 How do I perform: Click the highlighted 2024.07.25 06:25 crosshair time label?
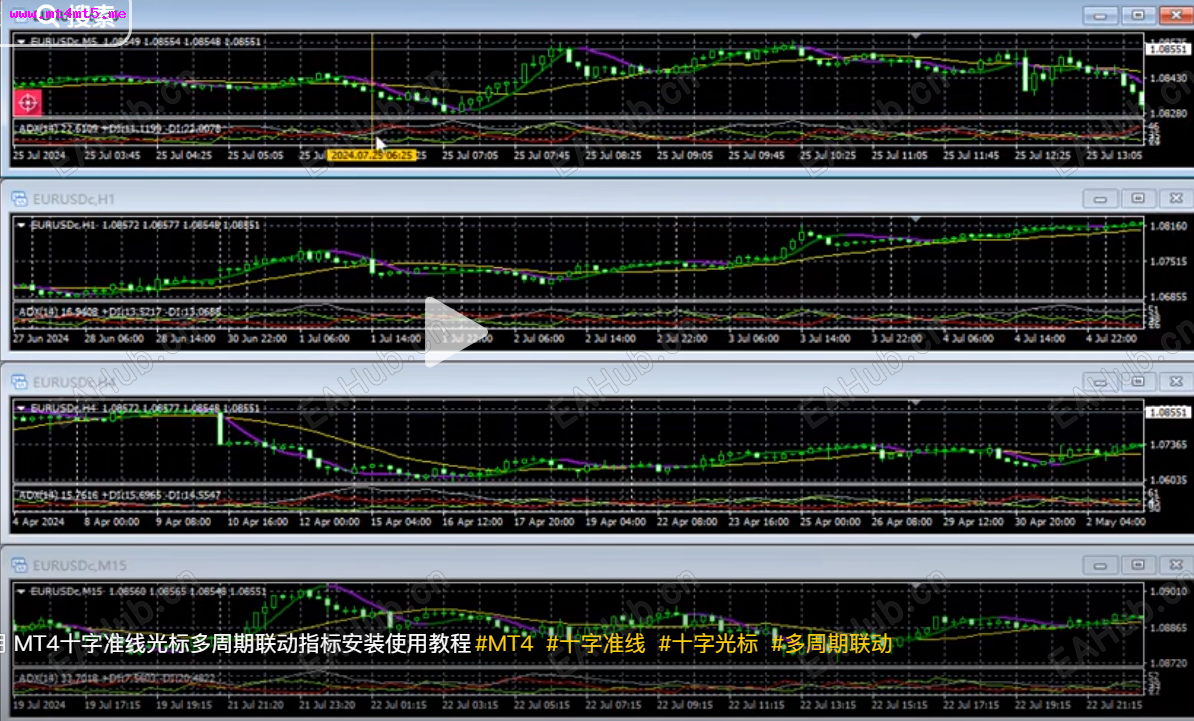[372, 155]
